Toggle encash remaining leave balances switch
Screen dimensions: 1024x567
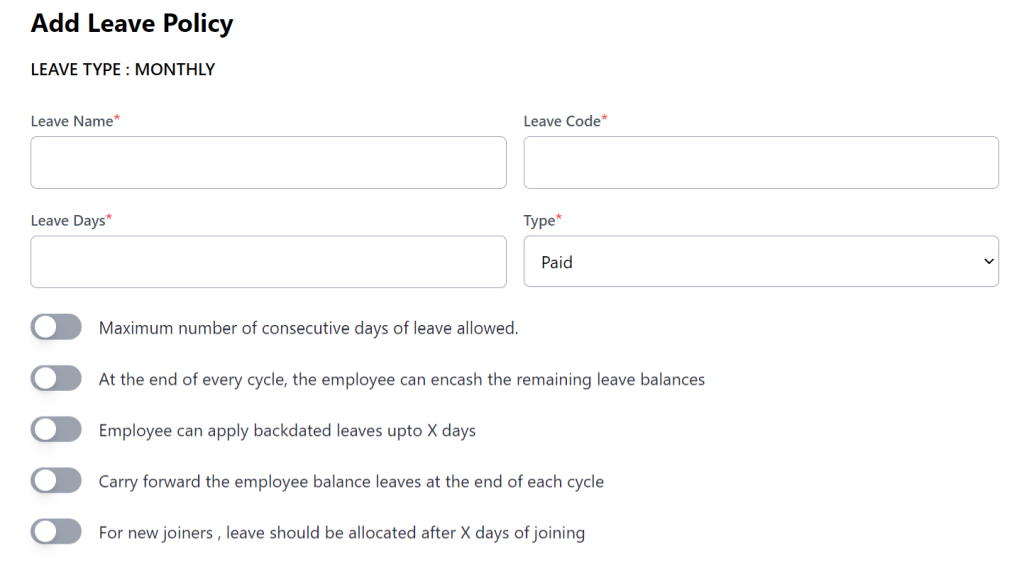pos(56,379)
